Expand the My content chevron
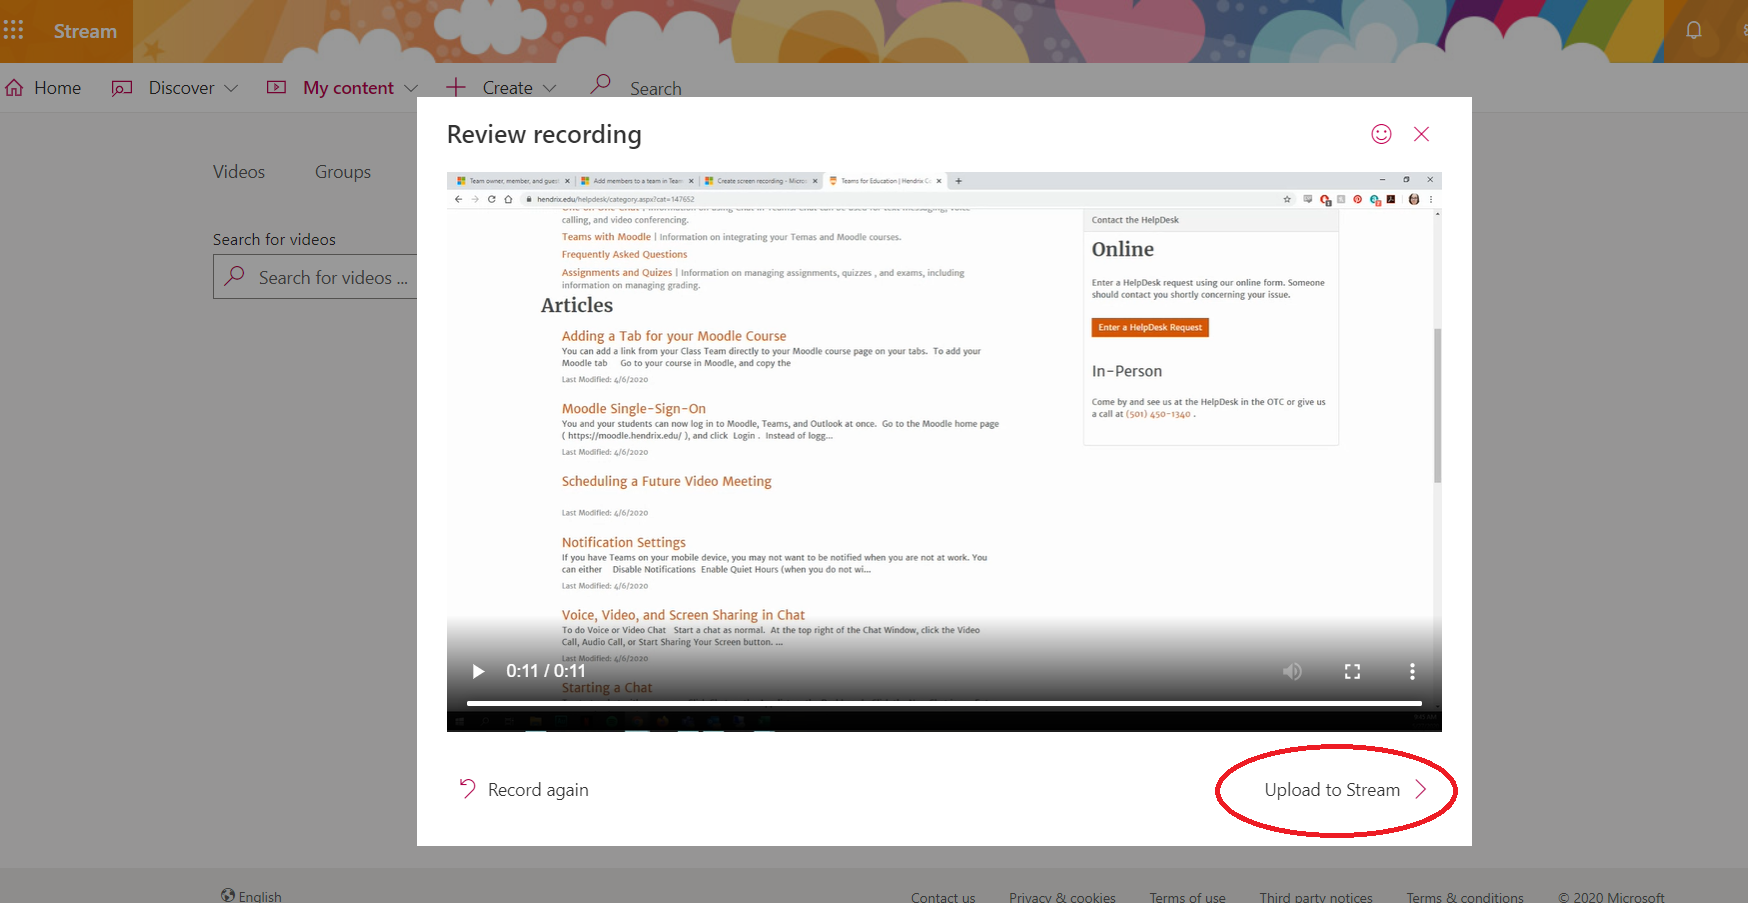The image size is (1748, 903). pos(410,88)
